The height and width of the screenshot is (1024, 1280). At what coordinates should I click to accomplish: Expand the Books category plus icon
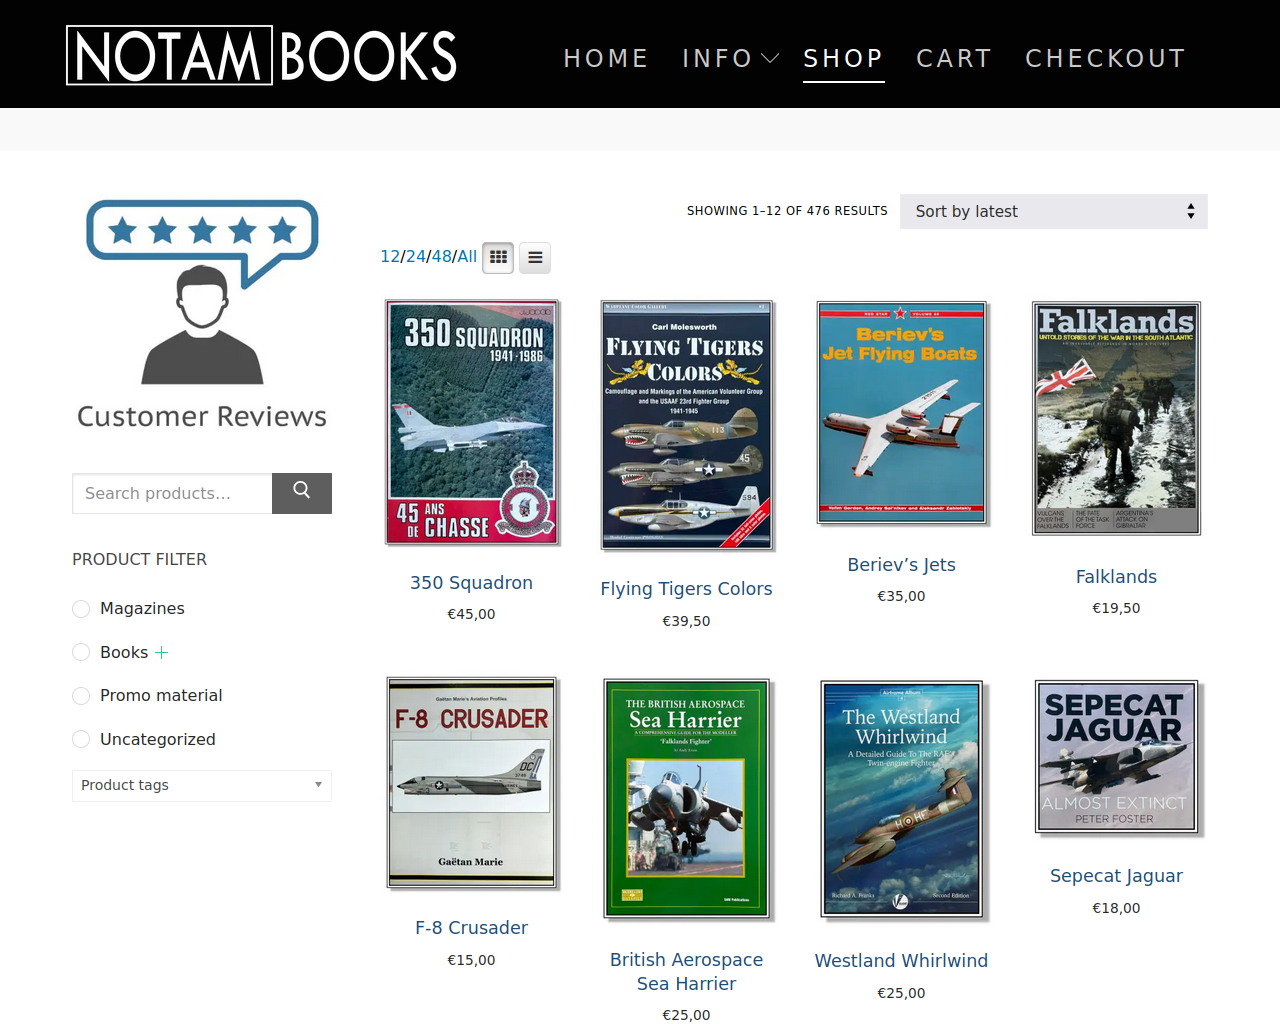pos(161,652)
